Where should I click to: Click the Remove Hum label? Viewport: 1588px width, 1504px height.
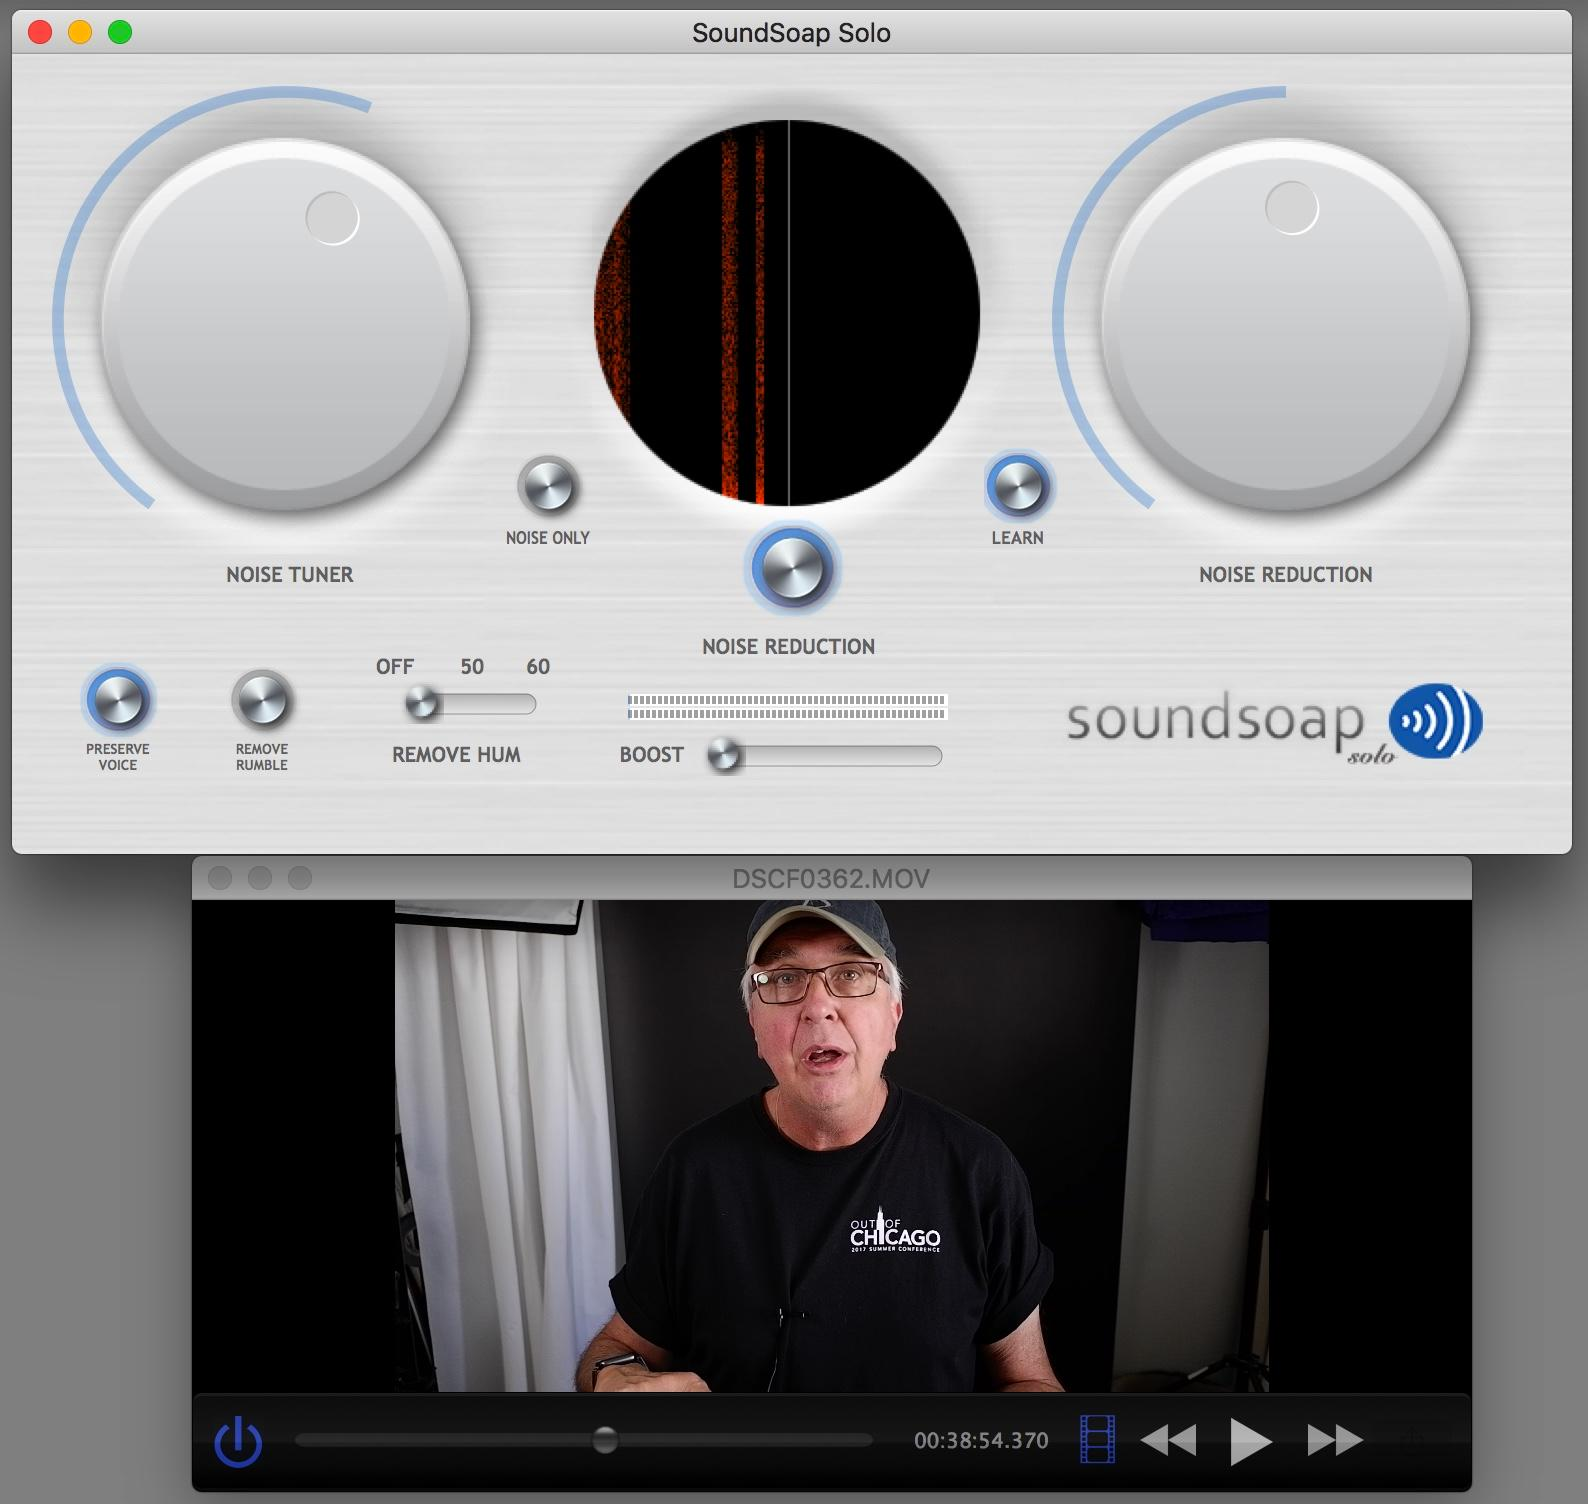click(456, 755)
